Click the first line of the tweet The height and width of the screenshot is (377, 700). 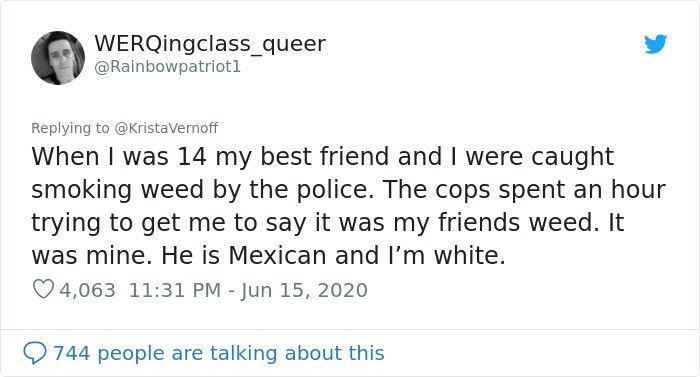click(x=322, y=157)
